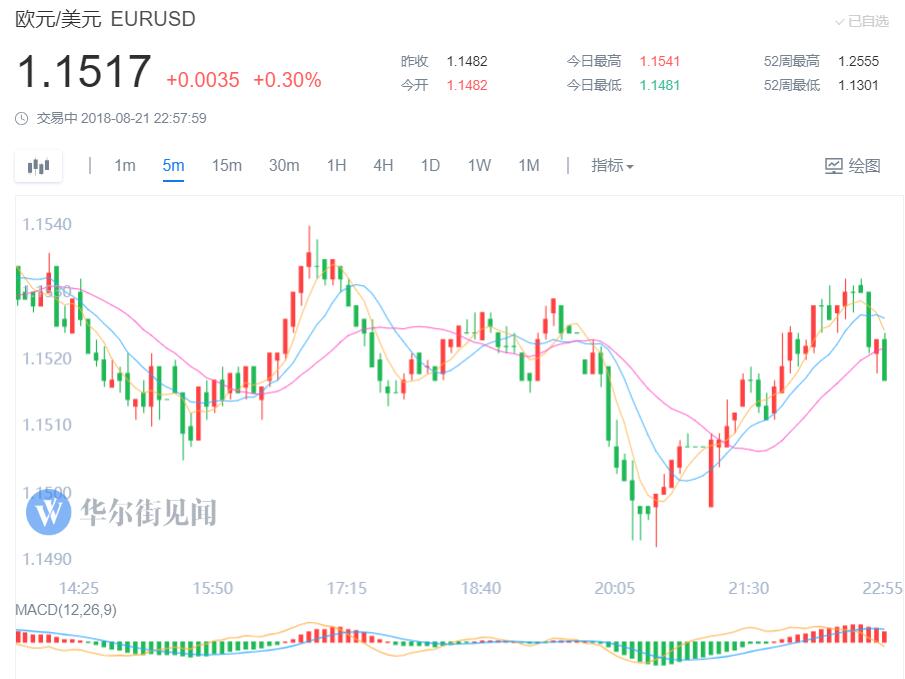The height and width of the screenshot is (679, 905).
Task: Select the 1W weekly timeframe
Action: [x=479, y=166]
